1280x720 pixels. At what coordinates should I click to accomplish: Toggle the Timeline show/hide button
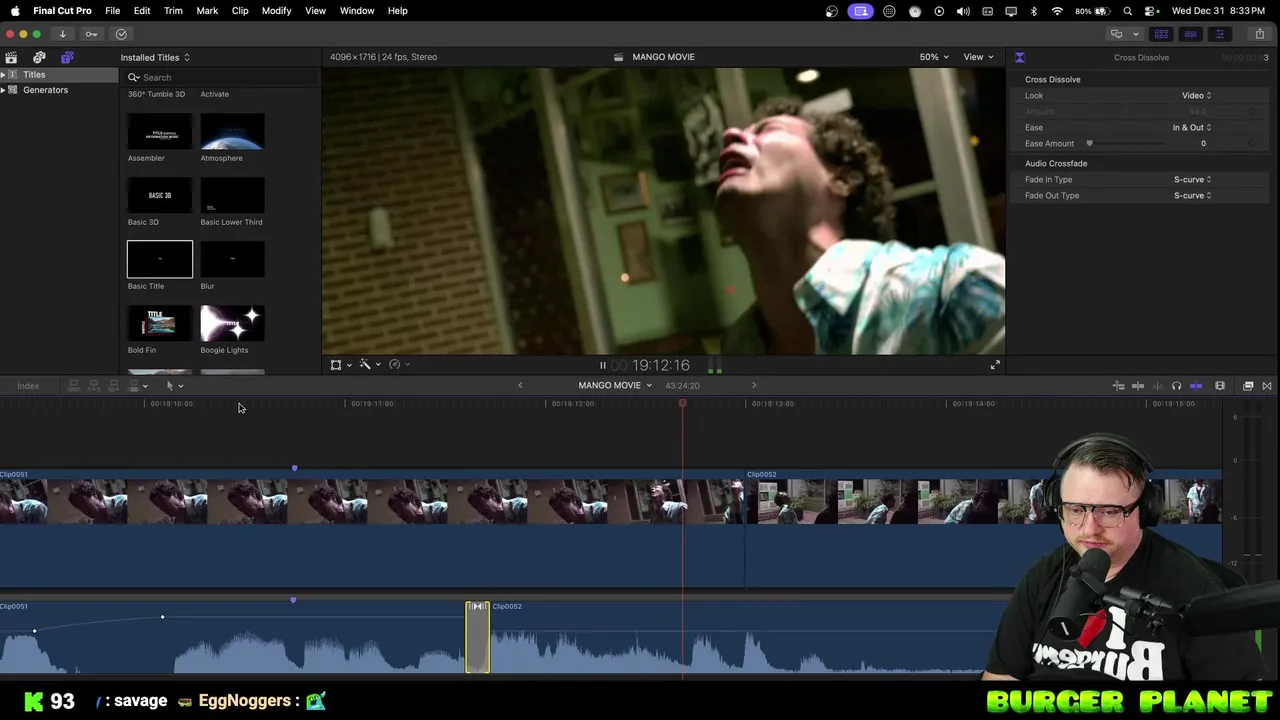click(1190, 34)
